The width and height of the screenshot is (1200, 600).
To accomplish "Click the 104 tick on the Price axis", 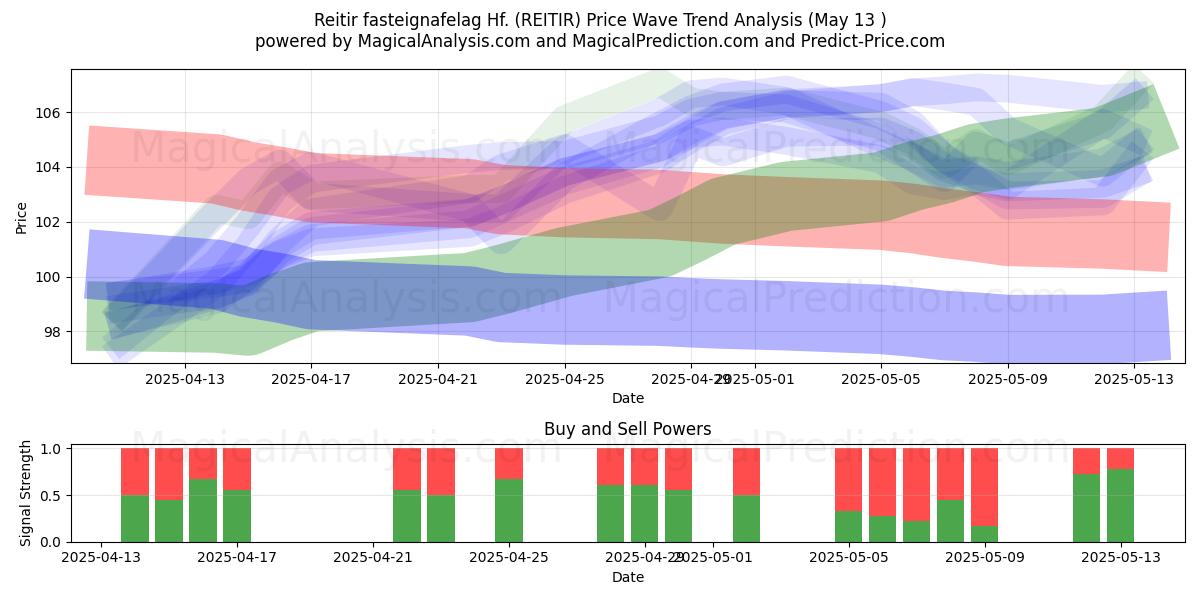I will point(48,167).
